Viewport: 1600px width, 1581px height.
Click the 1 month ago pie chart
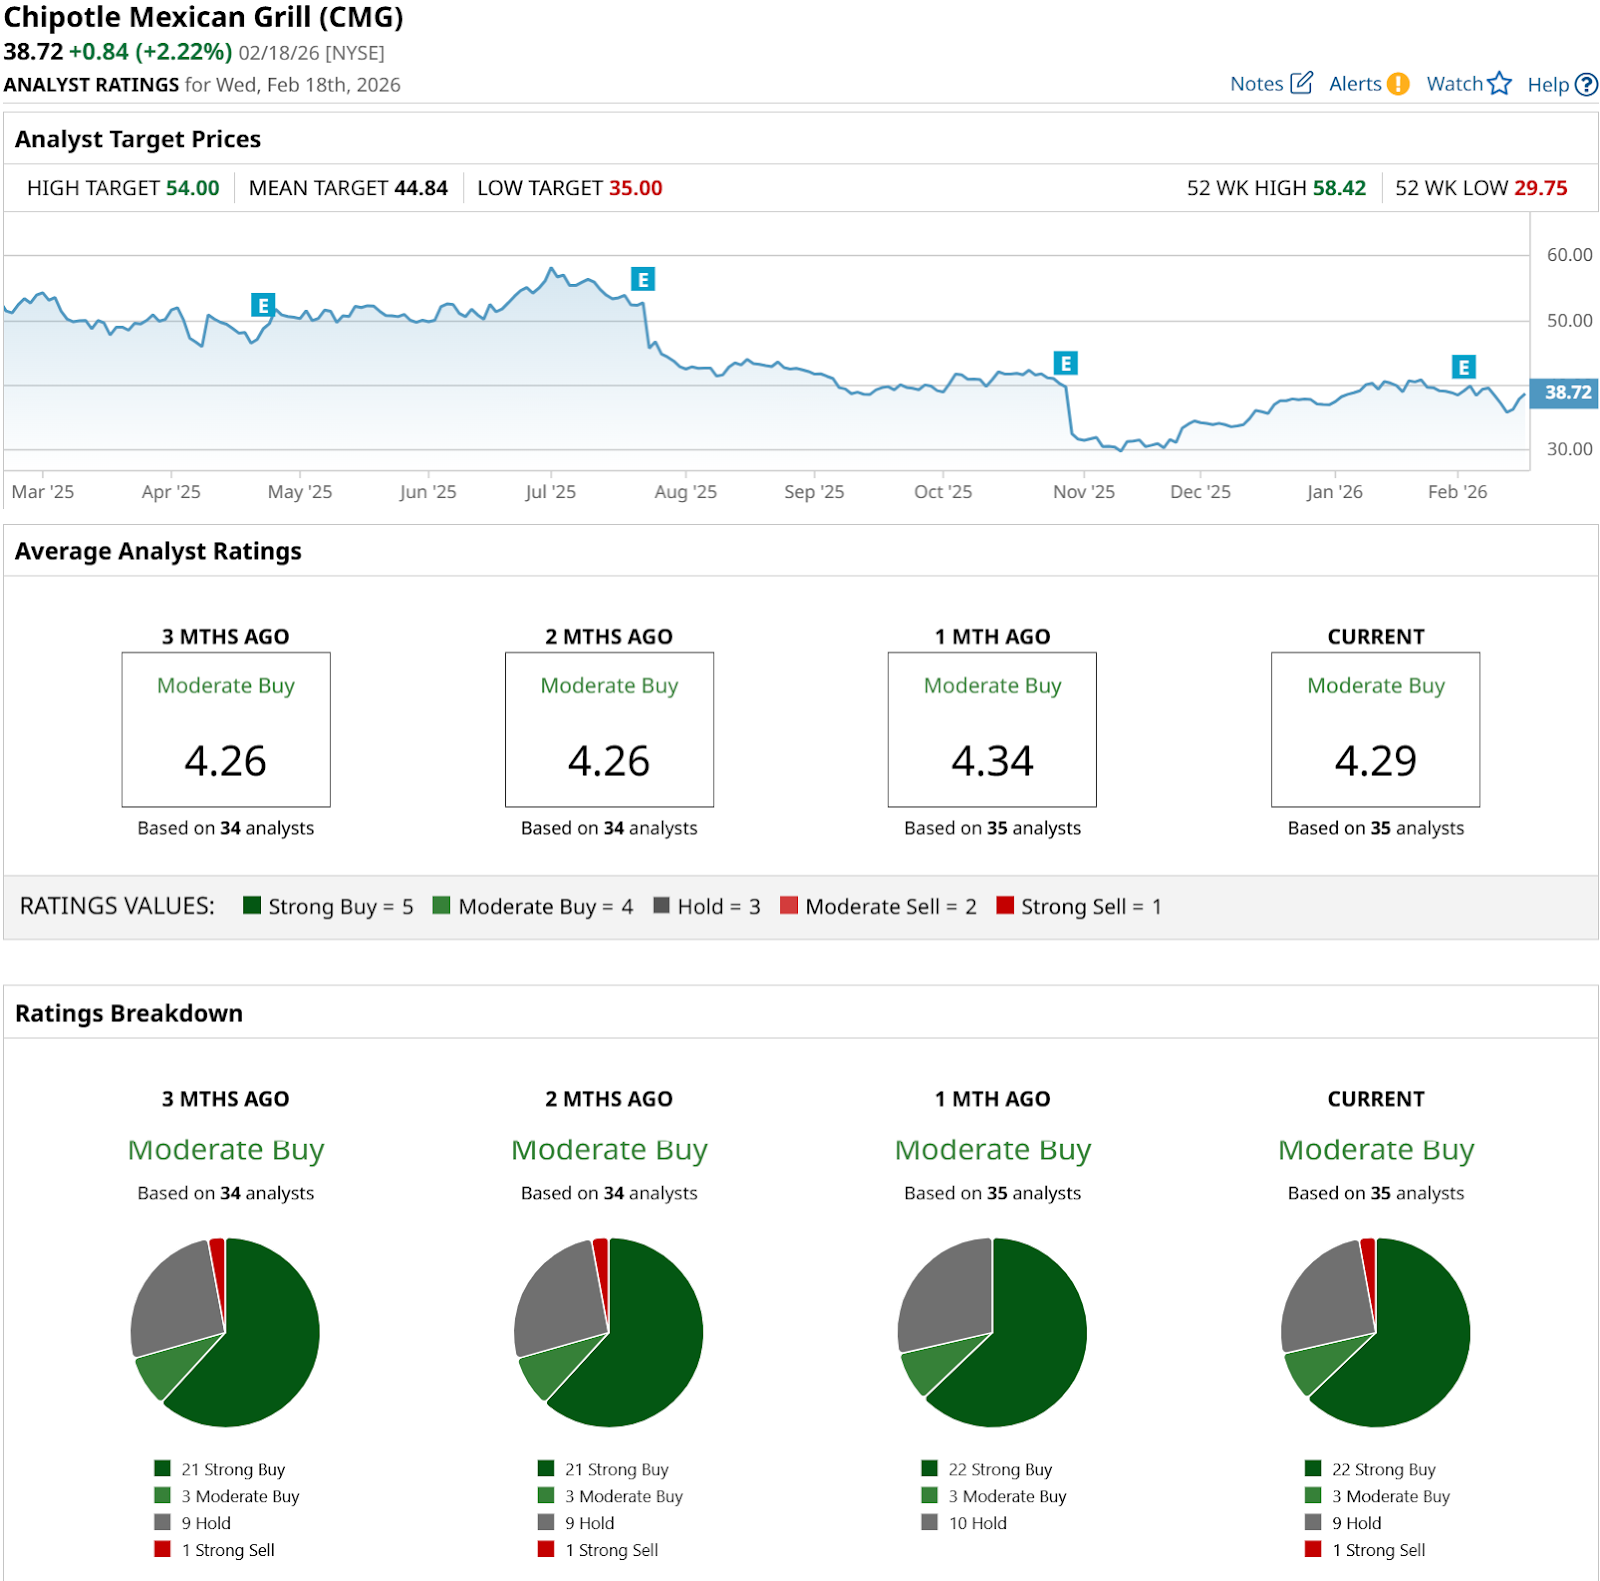coord(992,1332)
